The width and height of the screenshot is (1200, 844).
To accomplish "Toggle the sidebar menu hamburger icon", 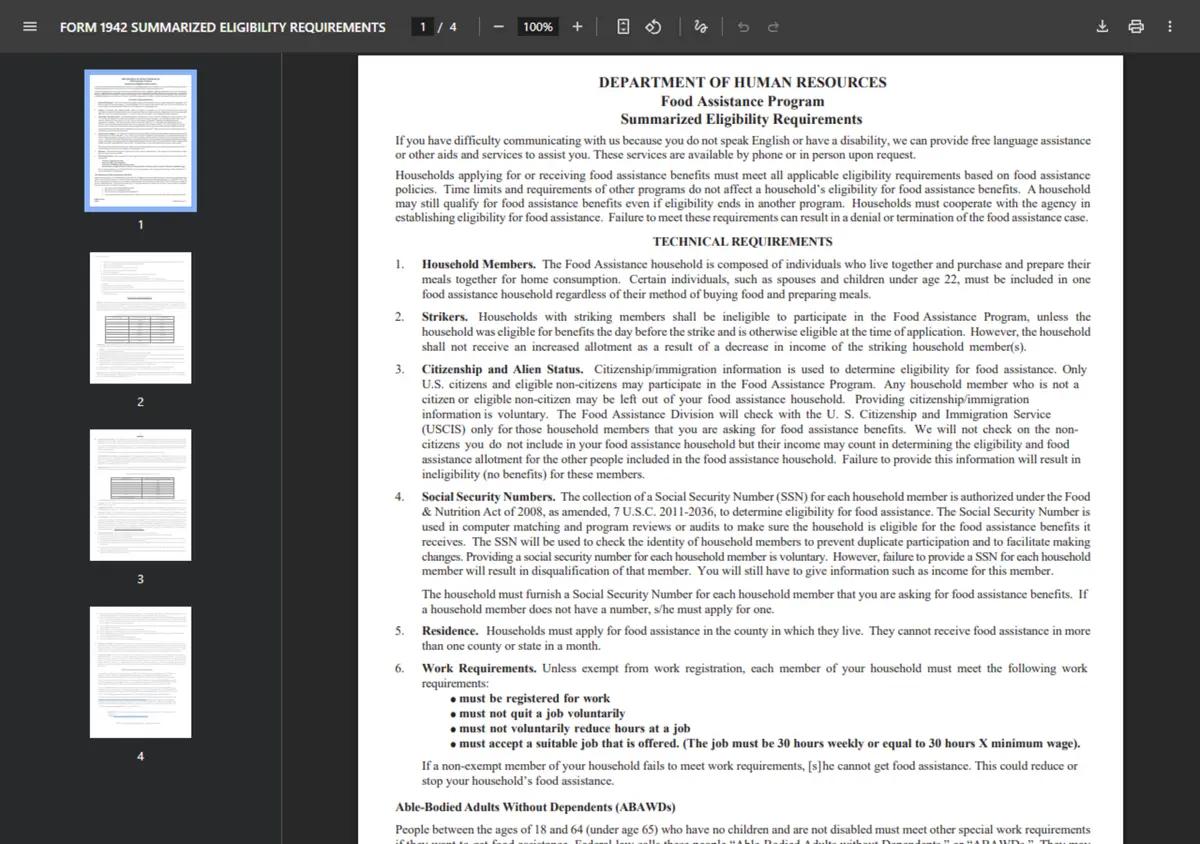I will (30, 27).
